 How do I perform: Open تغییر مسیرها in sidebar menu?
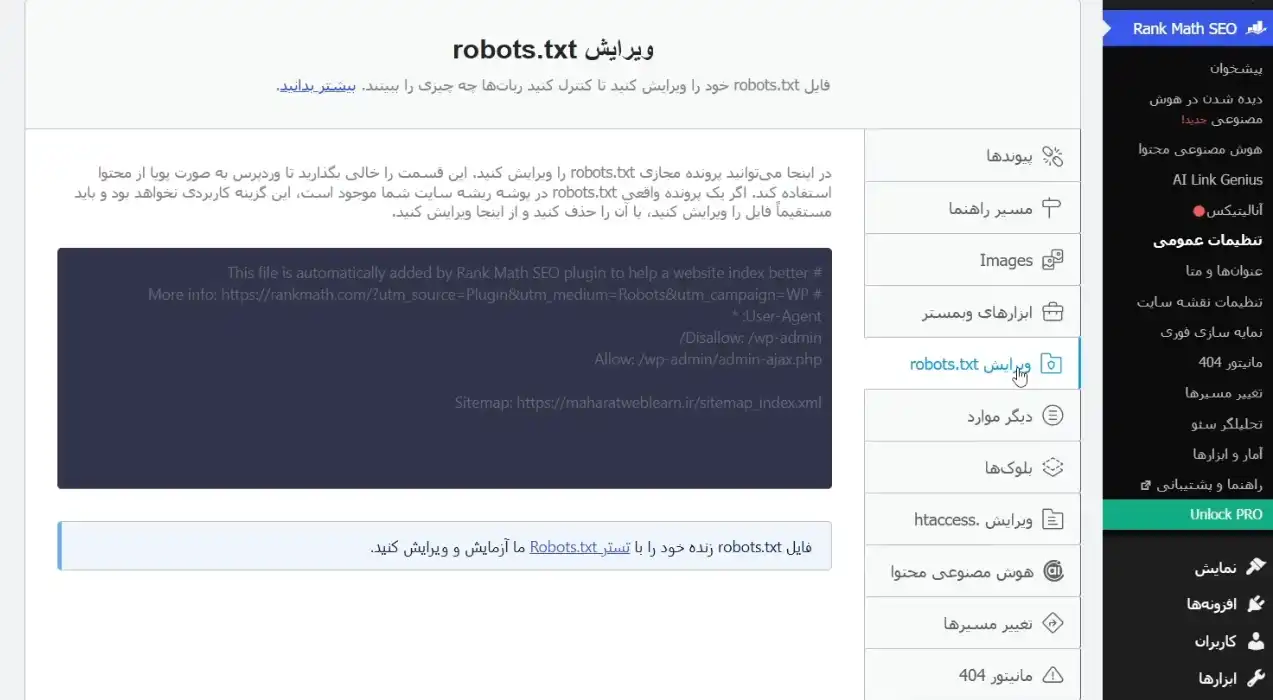click(x=1224, y=393)
